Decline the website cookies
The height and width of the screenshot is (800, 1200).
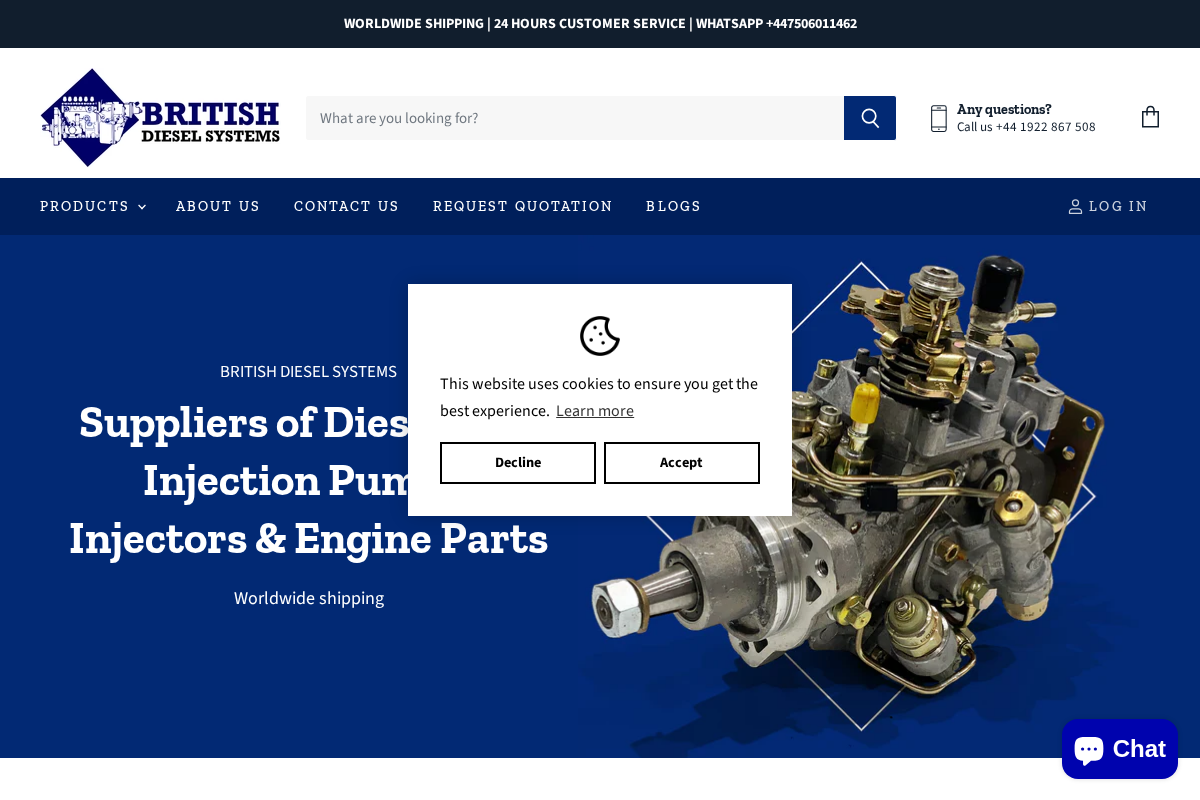click(x=518, y=462)
